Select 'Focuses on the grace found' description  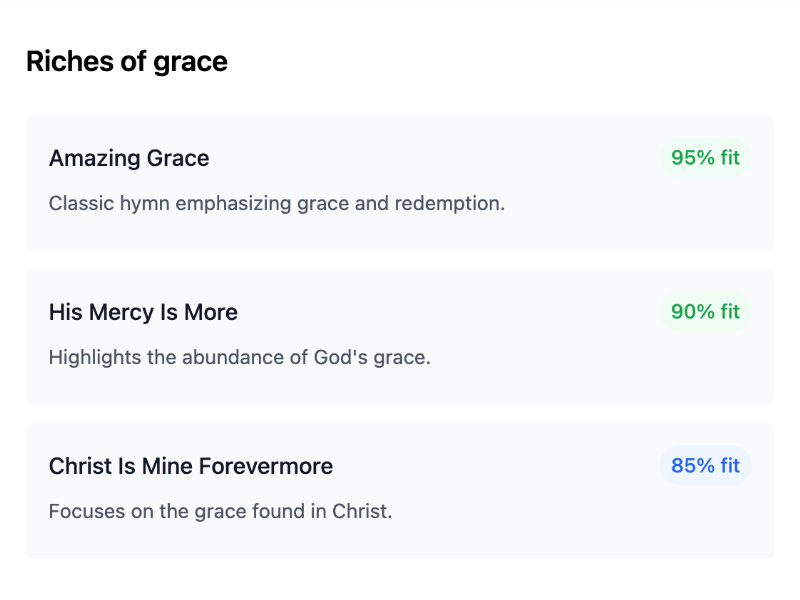[220, 512]
